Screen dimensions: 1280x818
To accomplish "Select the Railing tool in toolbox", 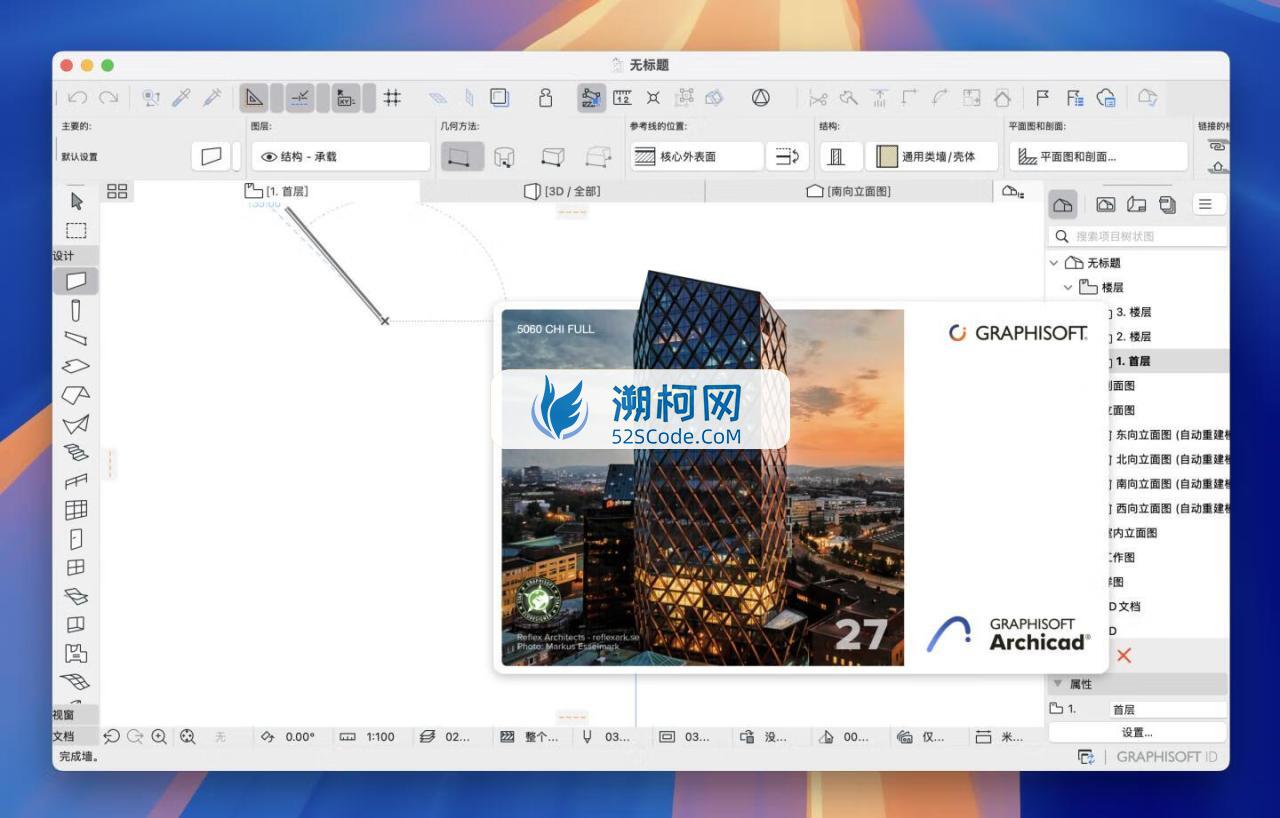I will coord(76,481).
